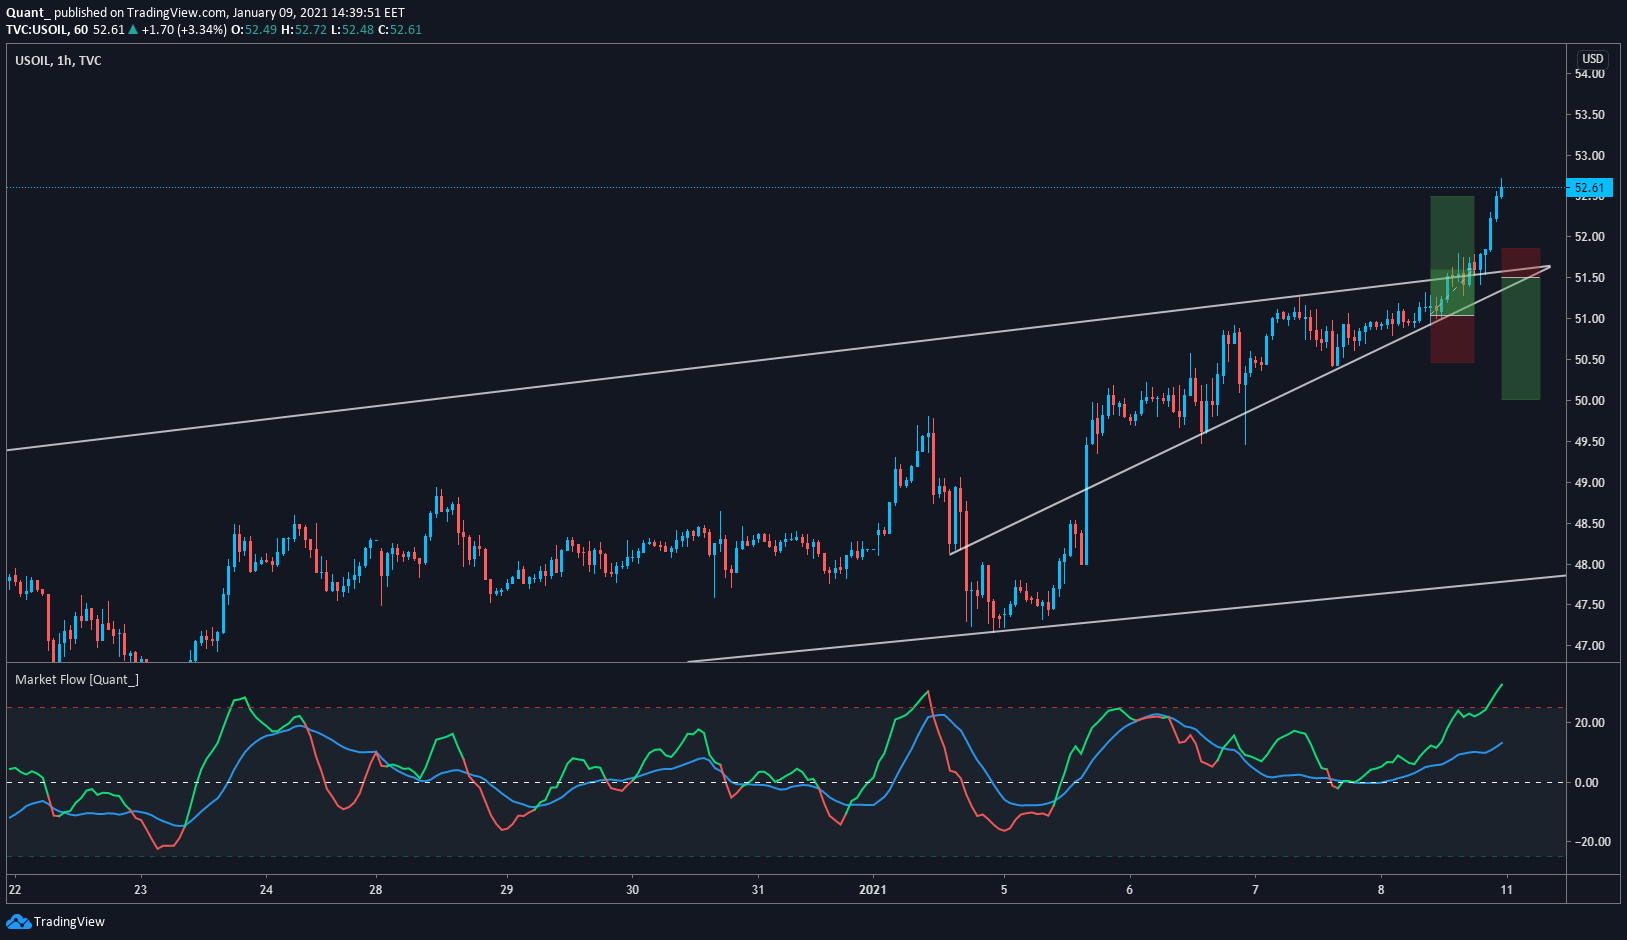
Task: Click the 51.00 price axis label
Action: (1590, 319)
